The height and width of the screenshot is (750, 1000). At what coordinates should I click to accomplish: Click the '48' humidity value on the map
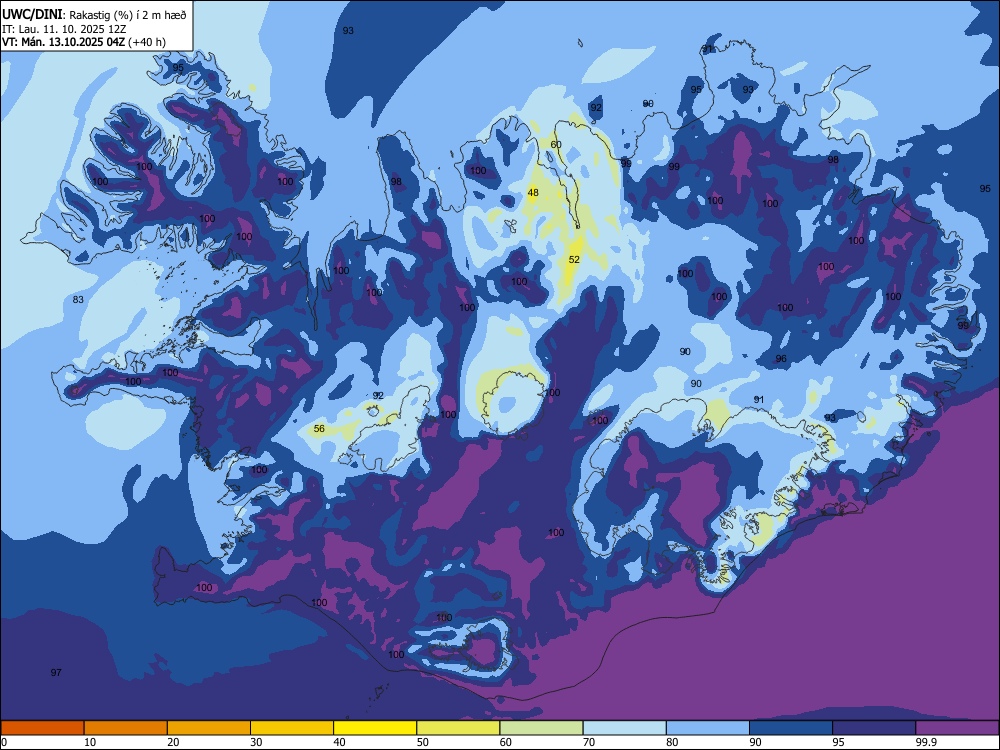pos(533,193)
